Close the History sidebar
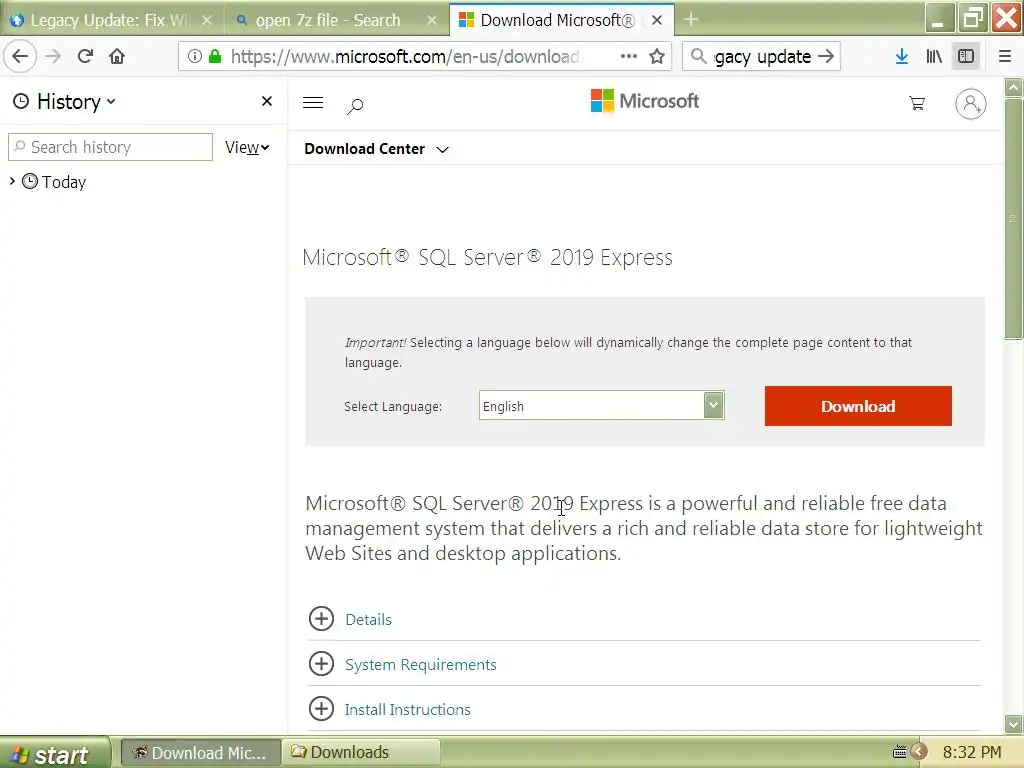This screenshot has width=1024, height=768. 266,101
